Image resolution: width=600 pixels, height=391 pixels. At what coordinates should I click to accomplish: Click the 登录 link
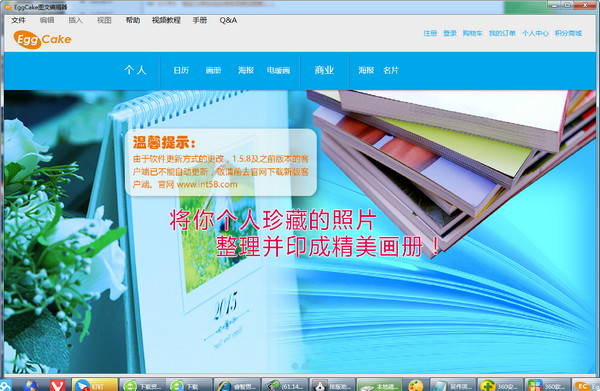tap(450, 33)
